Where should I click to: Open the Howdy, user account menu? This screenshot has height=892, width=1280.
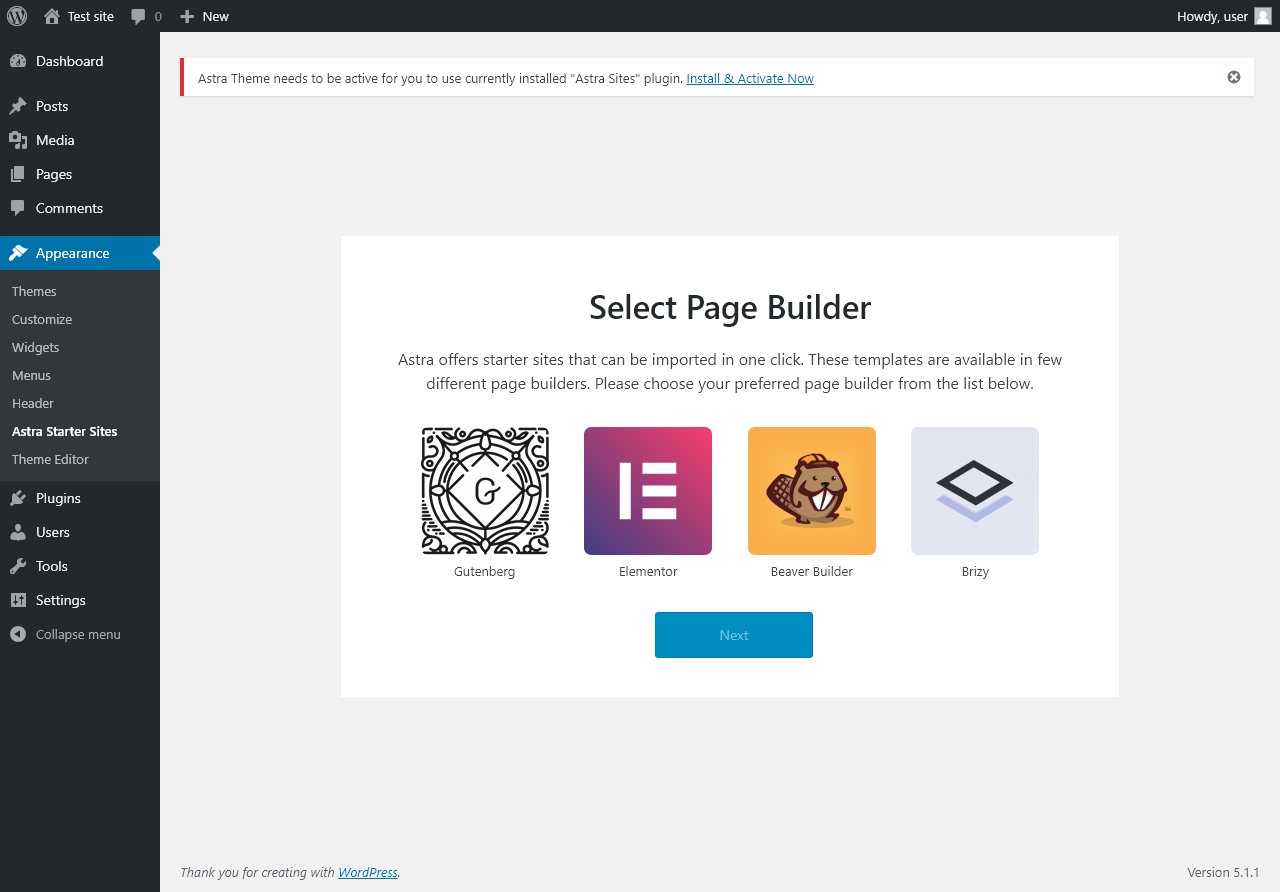tap(1212, 16)
